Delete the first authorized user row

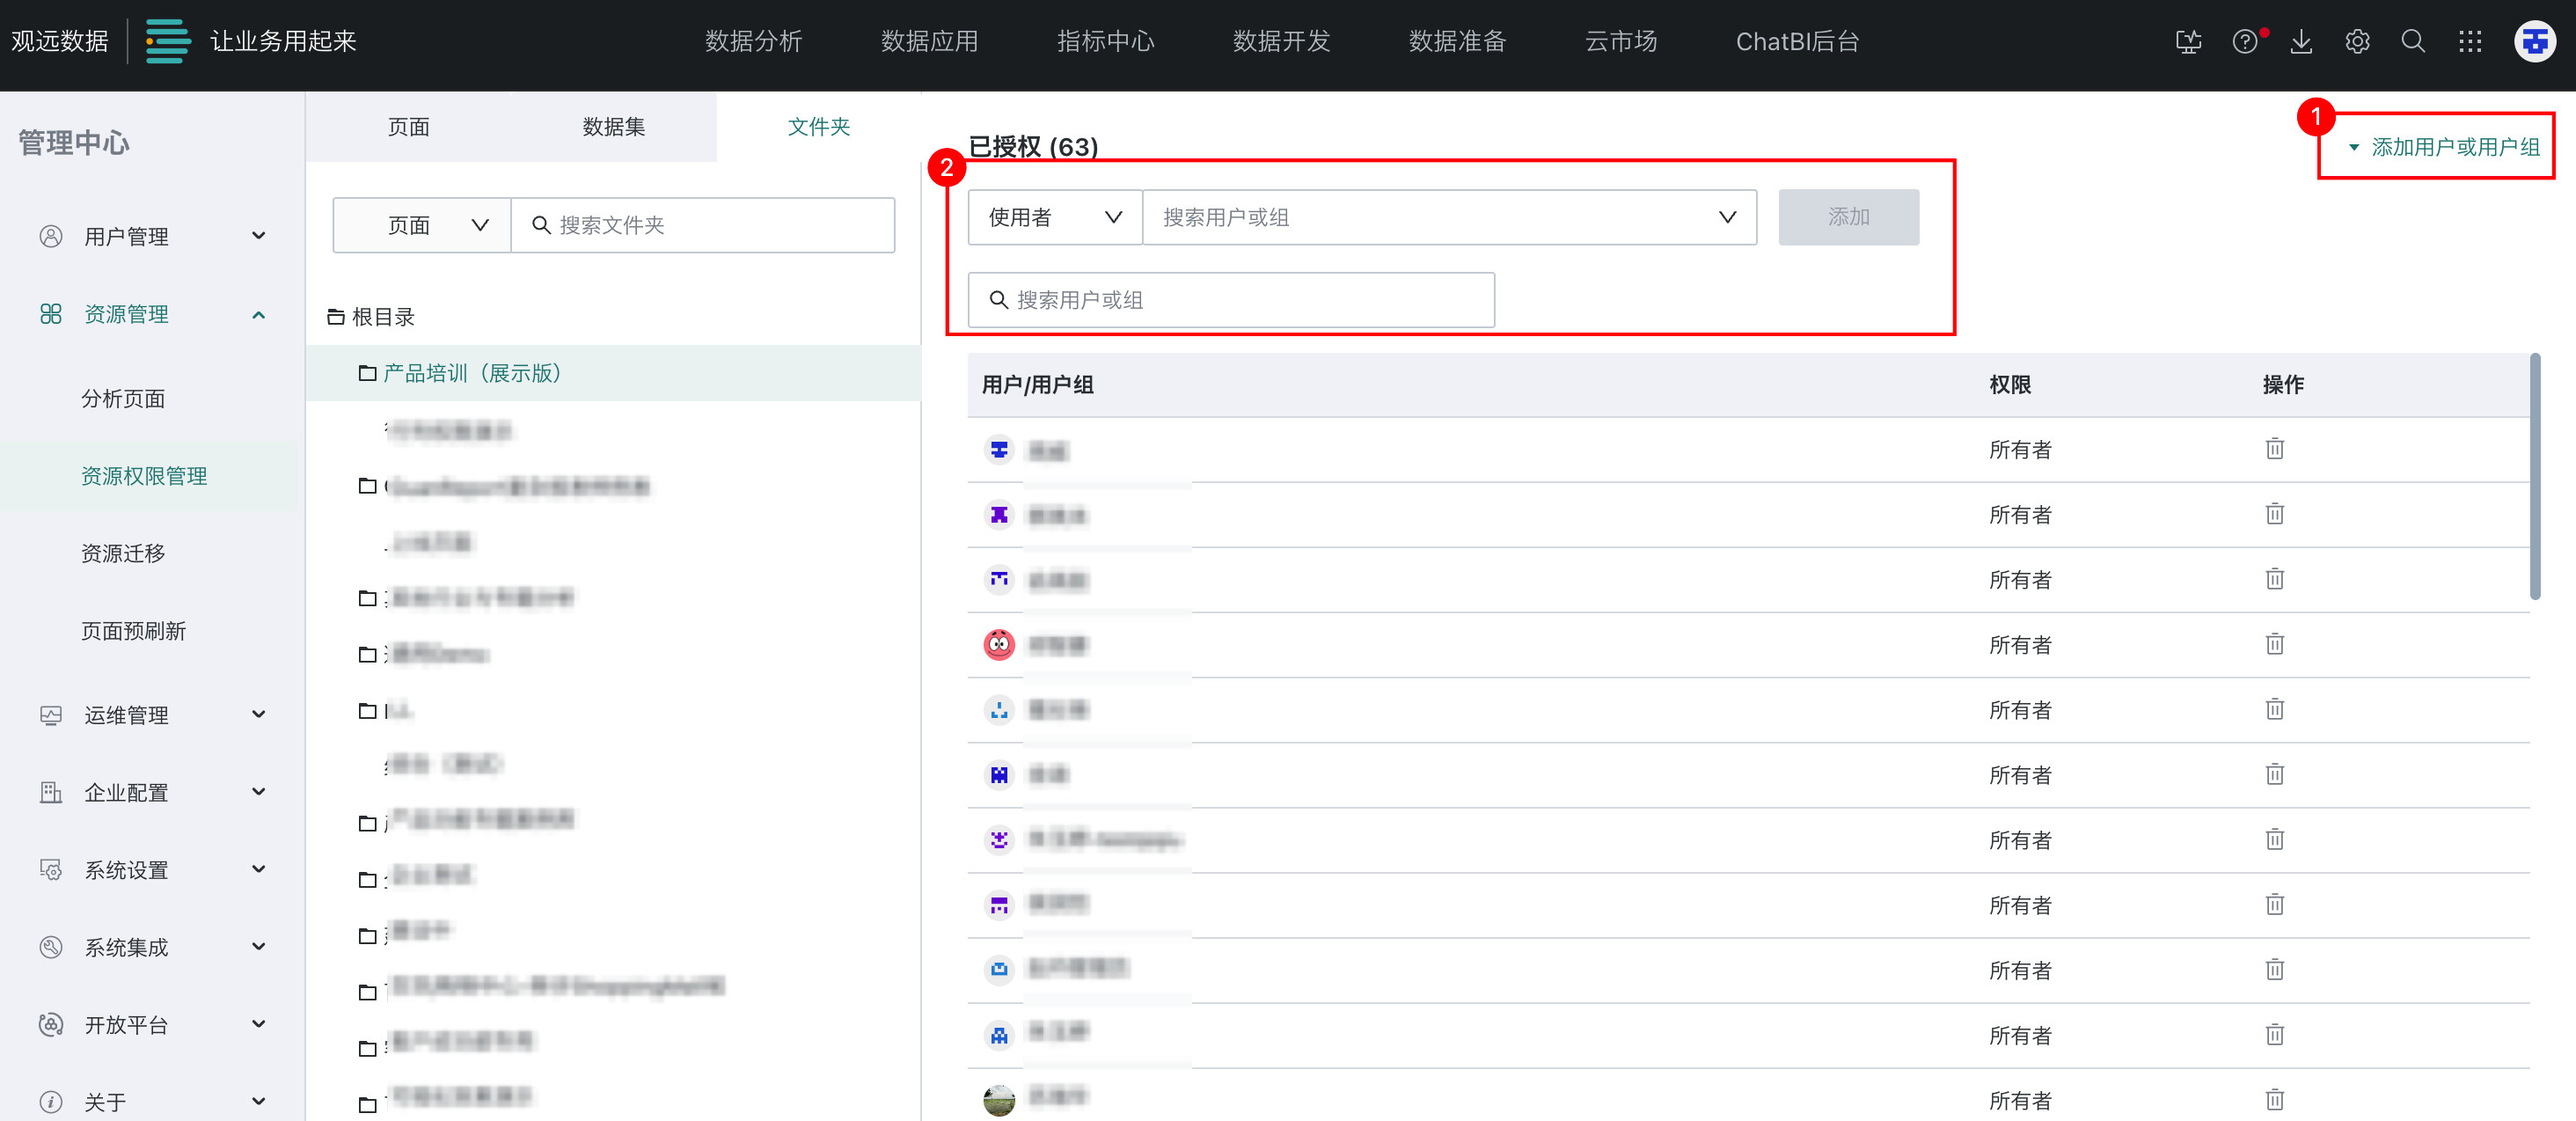coord(2274,449)
